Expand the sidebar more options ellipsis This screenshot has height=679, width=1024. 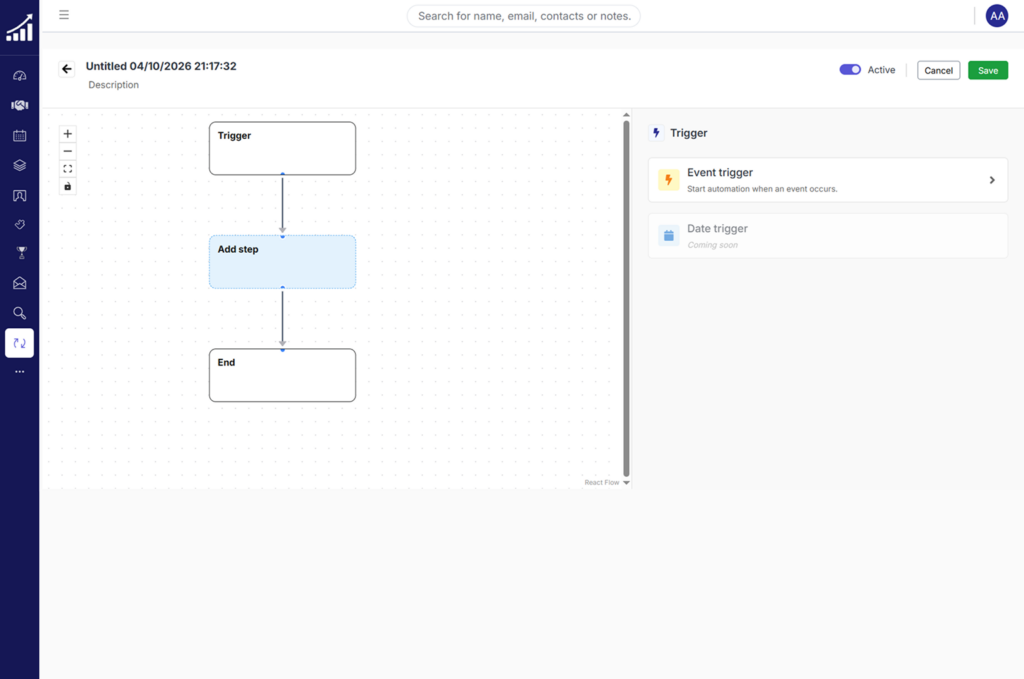point(19,372)
